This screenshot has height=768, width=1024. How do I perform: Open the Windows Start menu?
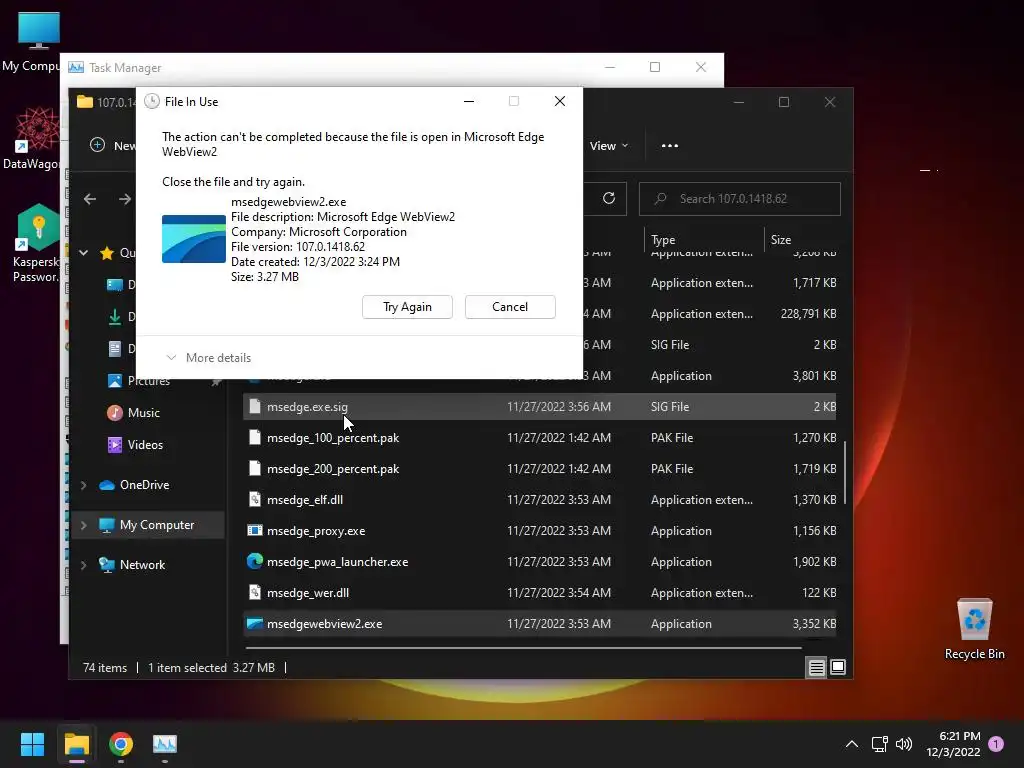(x=32, y=744)
